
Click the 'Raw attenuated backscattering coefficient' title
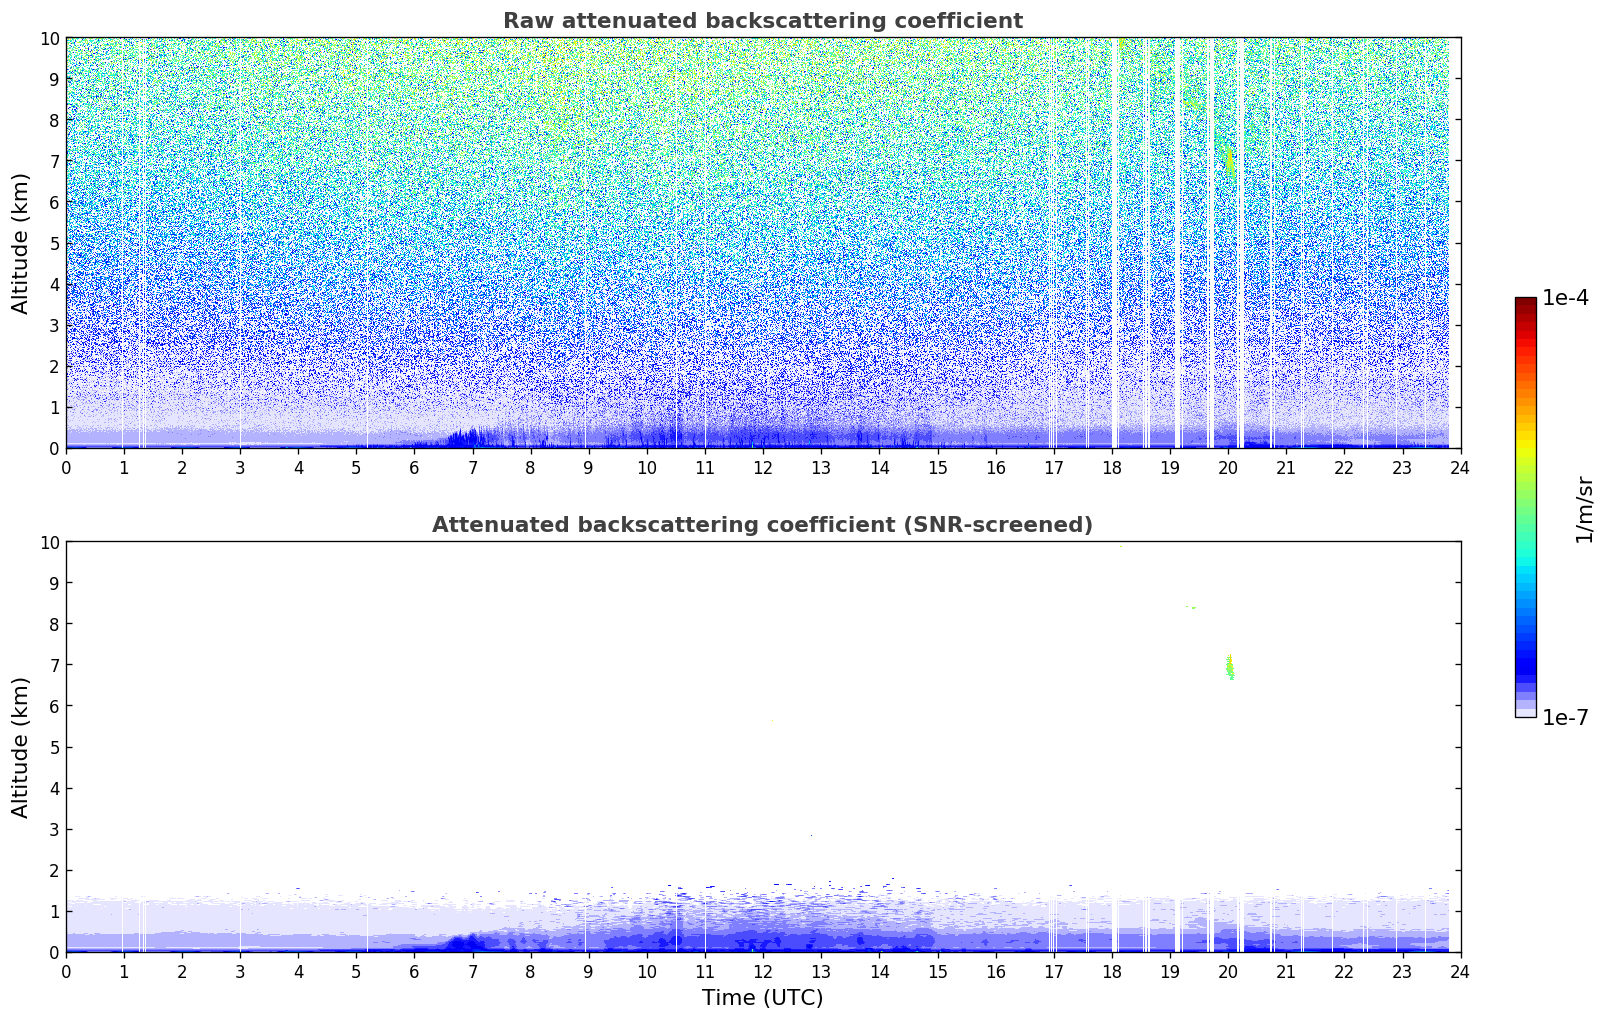(762, 21)
